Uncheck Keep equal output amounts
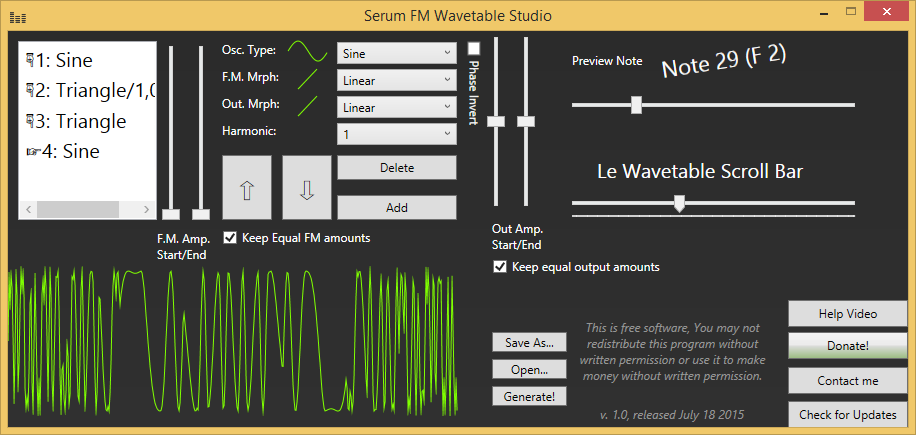 point(499,267)
